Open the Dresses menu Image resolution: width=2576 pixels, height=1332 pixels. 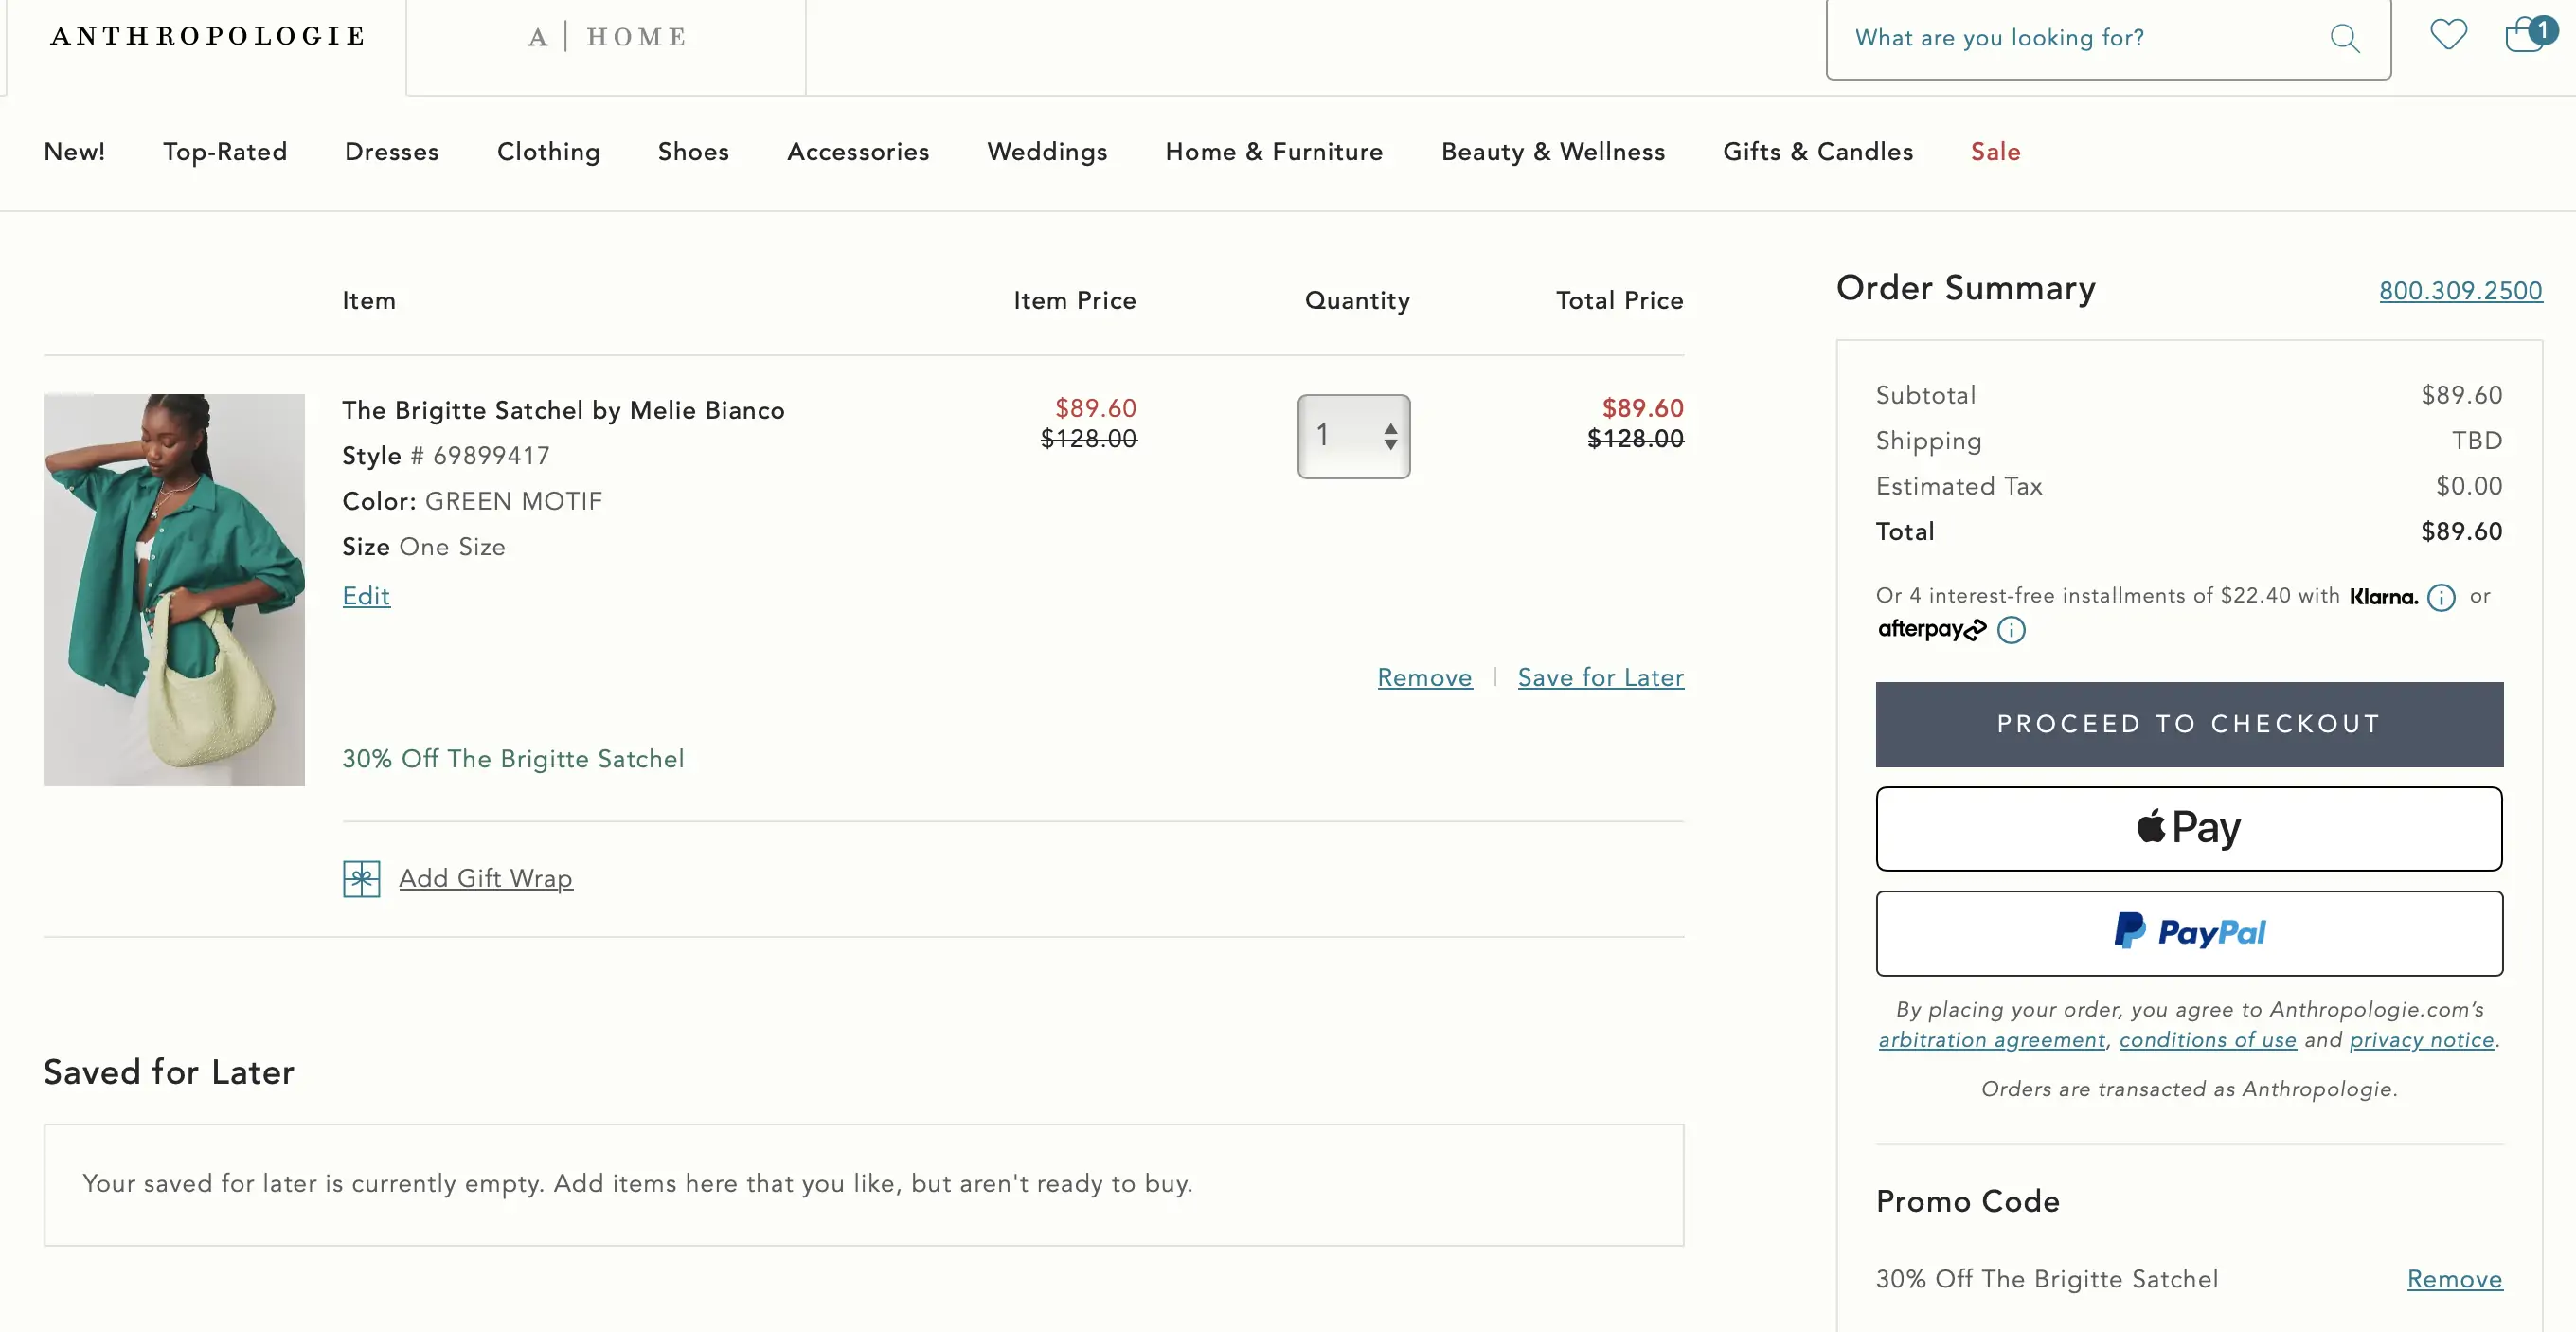(391, 152)
